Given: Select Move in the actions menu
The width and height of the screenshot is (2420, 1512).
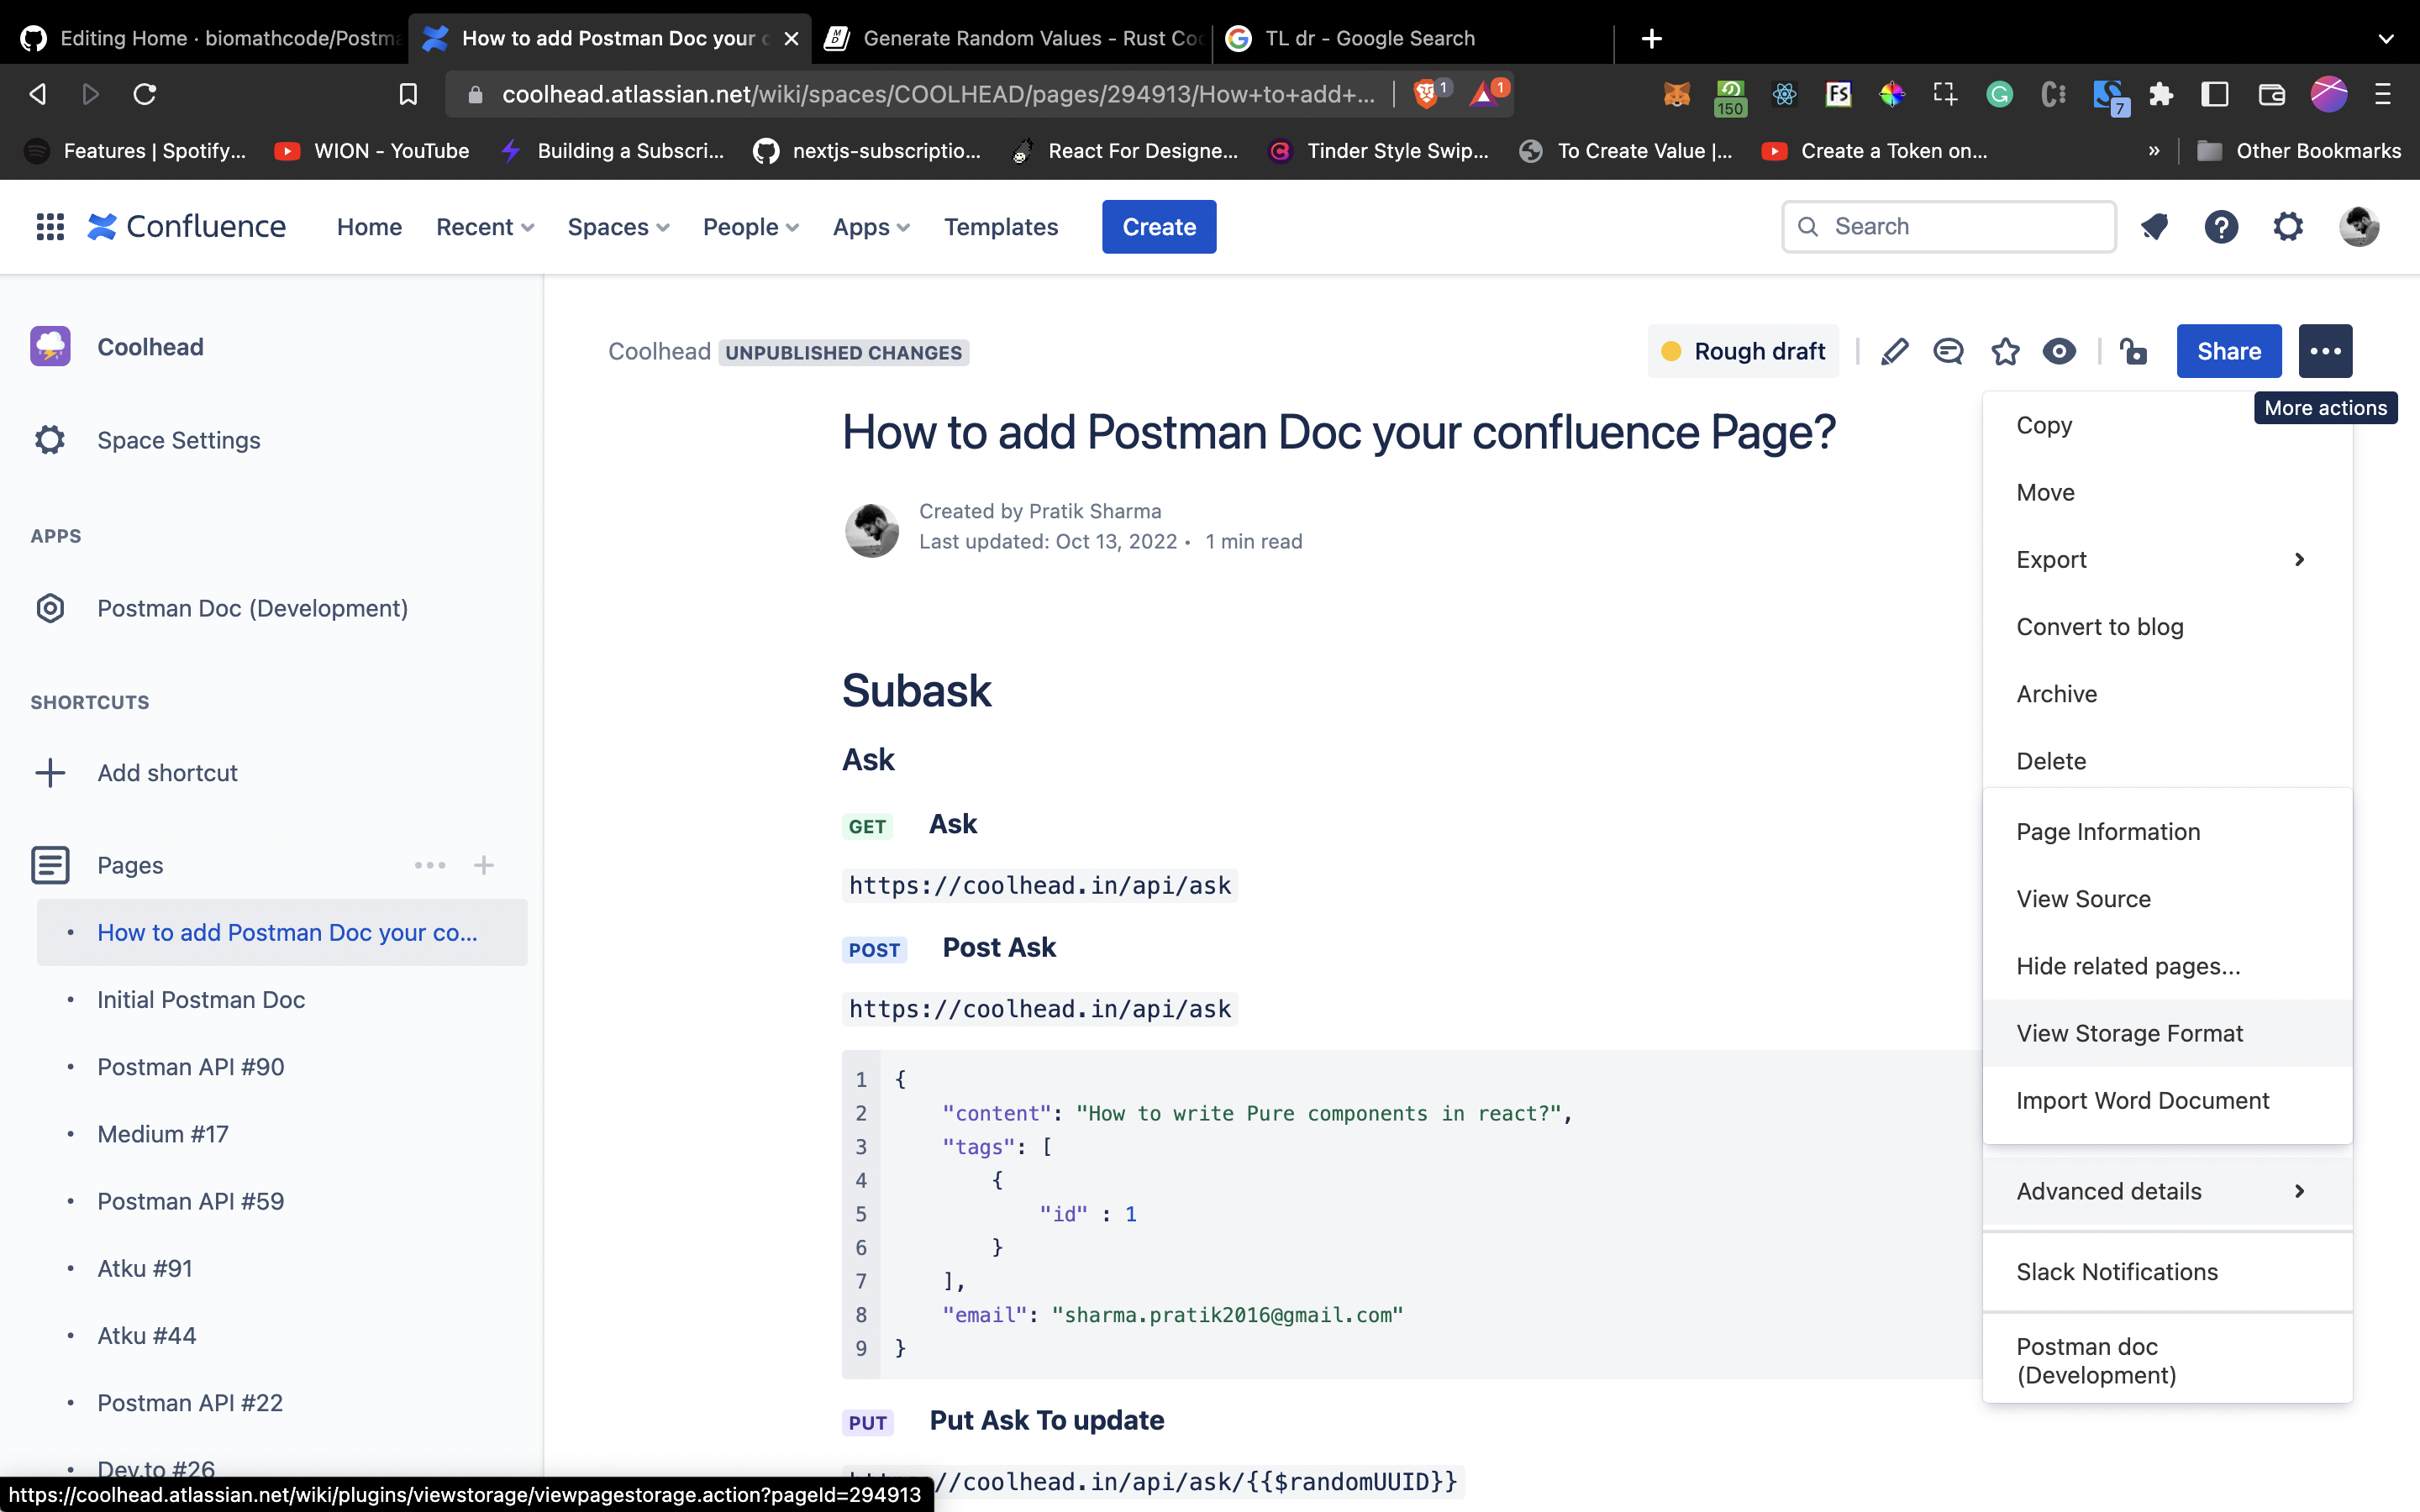Looking at the screenshot, I should point(2167,492).
